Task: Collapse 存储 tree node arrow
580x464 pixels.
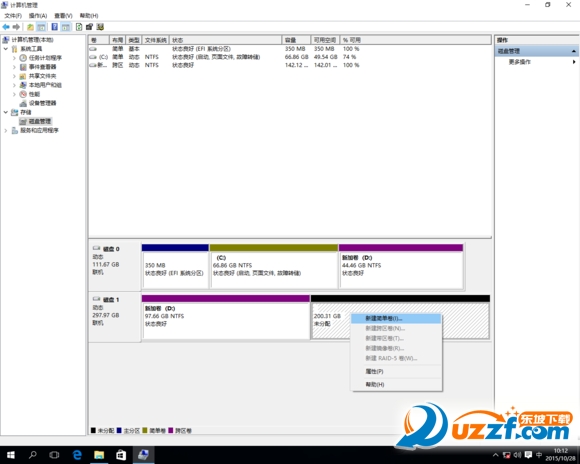Action: pos(6,112)
